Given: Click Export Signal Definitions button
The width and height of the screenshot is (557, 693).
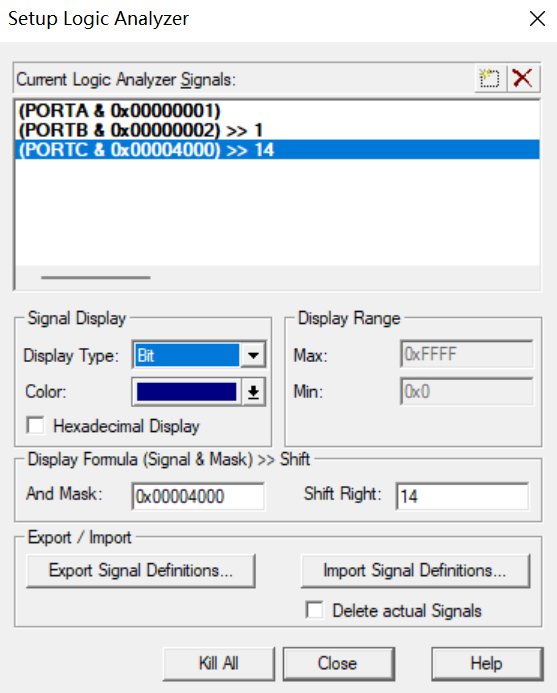Looking at the screenshot, I should tap(141, 571).
